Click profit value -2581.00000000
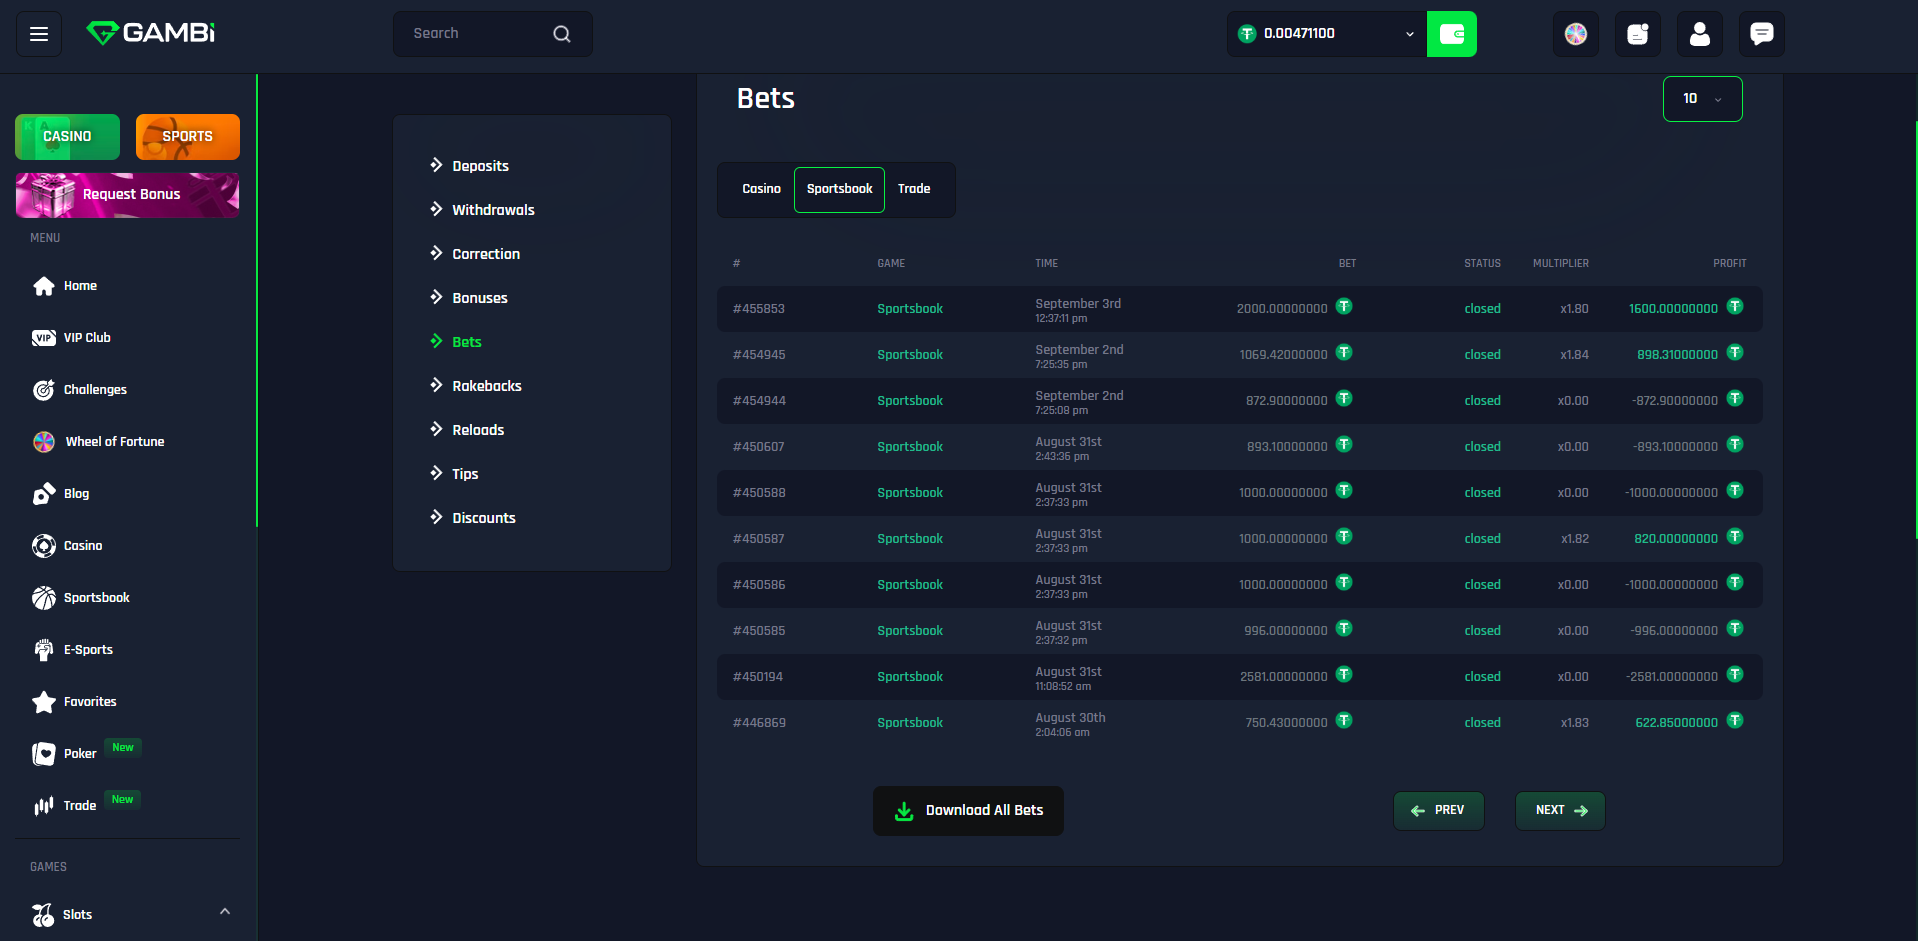The height and width of the screenshot is (941, 1918). pos(1672,677)
